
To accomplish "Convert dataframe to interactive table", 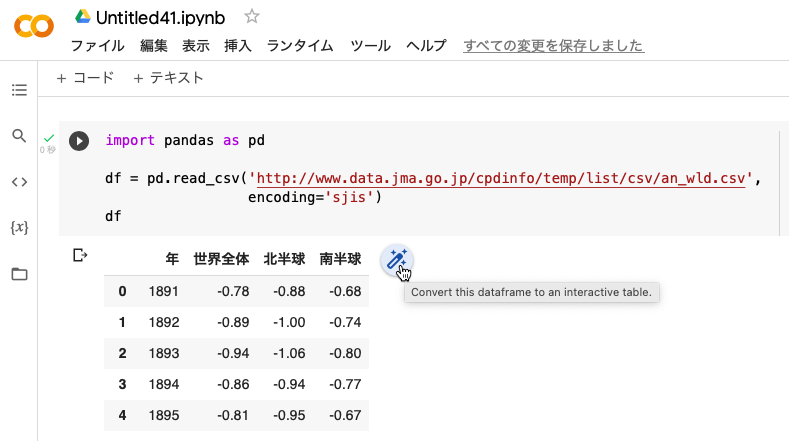I will (397, 260).
